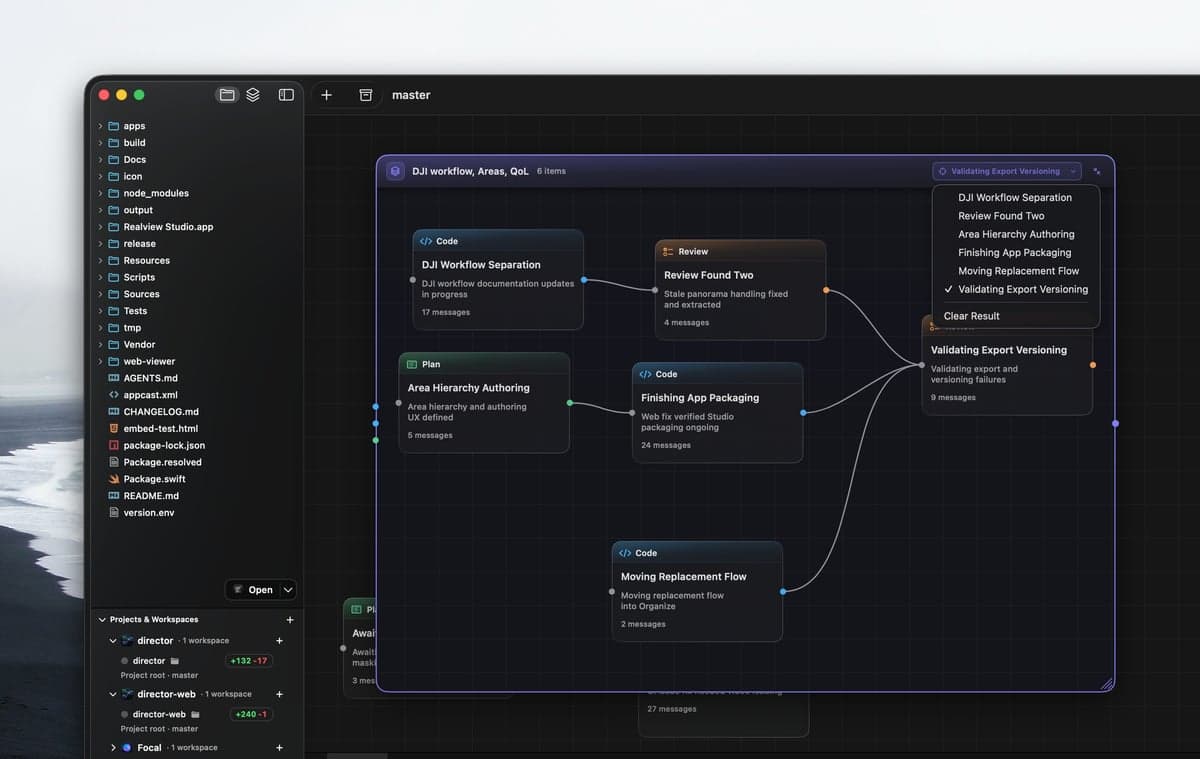Collapse the director-web project

point(113,694)
